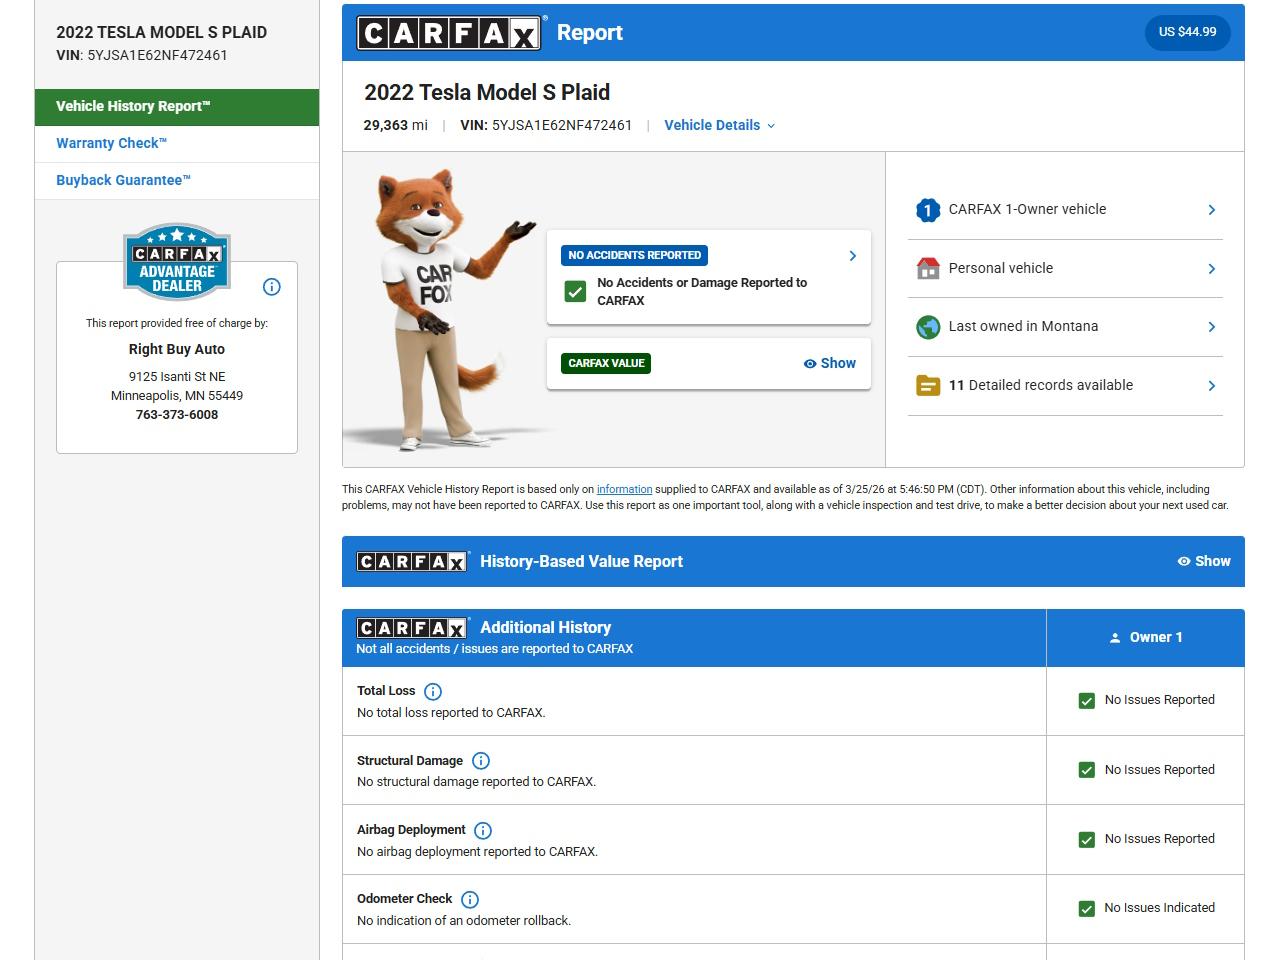
Task: Open the Buyback Guarantee sidebar item
Action: point(123,180)
